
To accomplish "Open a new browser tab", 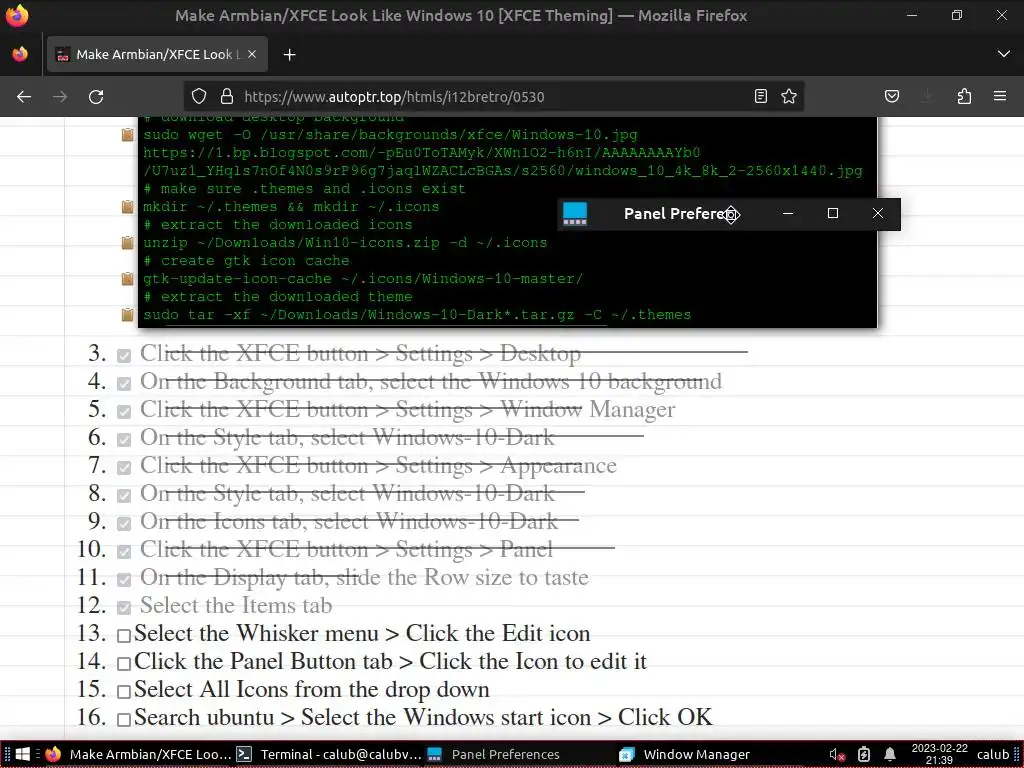I will [x=289, y=55].
